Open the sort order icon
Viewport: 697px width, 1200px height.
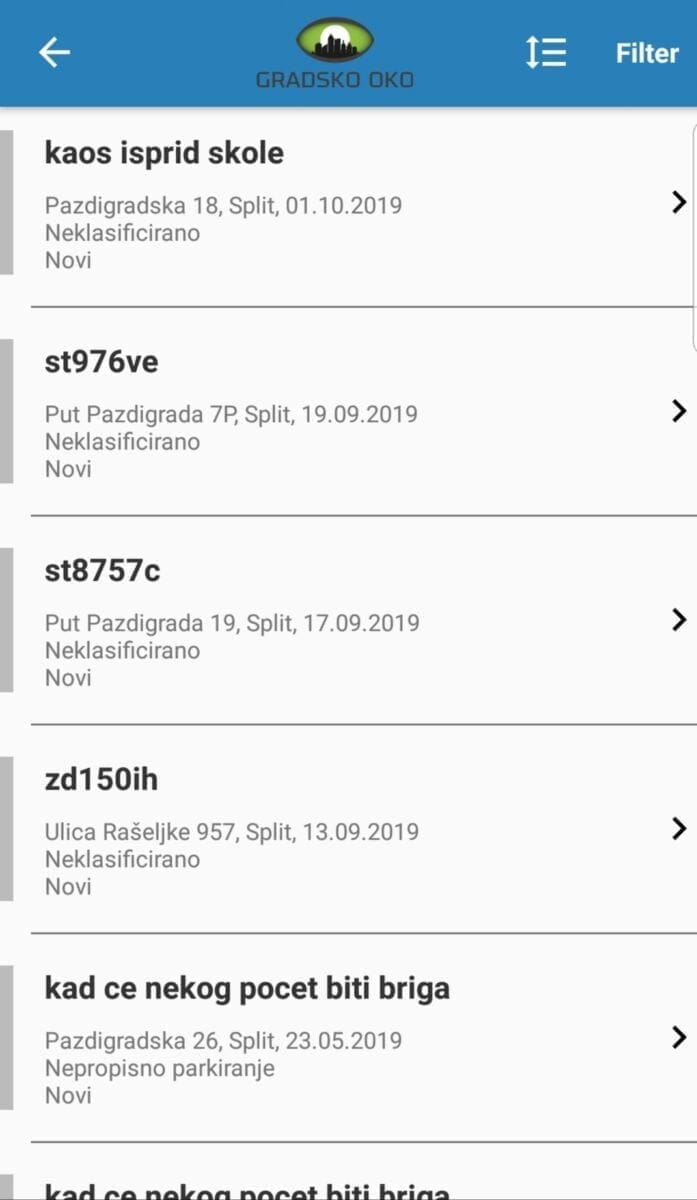(546, 53)
